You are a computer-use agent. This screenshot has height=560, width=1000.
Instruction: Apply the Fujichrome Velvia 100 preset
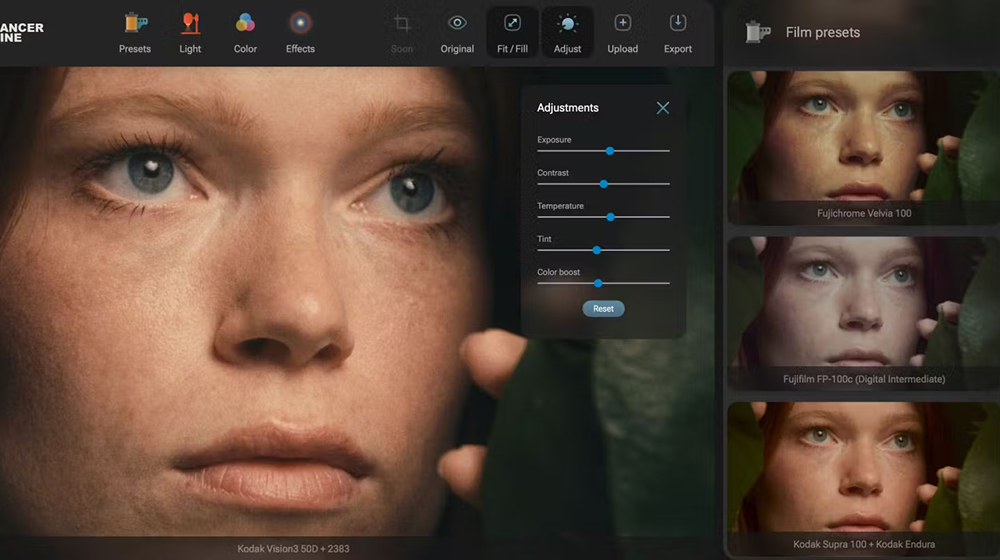(861, 140)
